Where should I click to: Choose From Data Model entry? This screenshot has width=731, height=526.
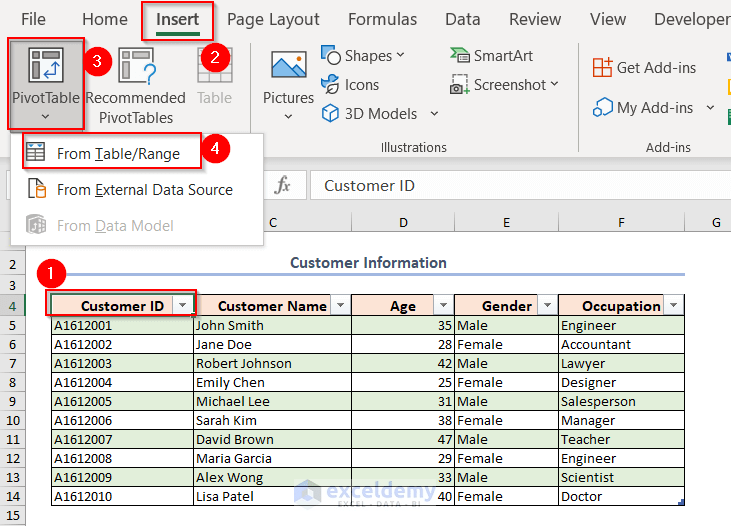pos(137,226)
